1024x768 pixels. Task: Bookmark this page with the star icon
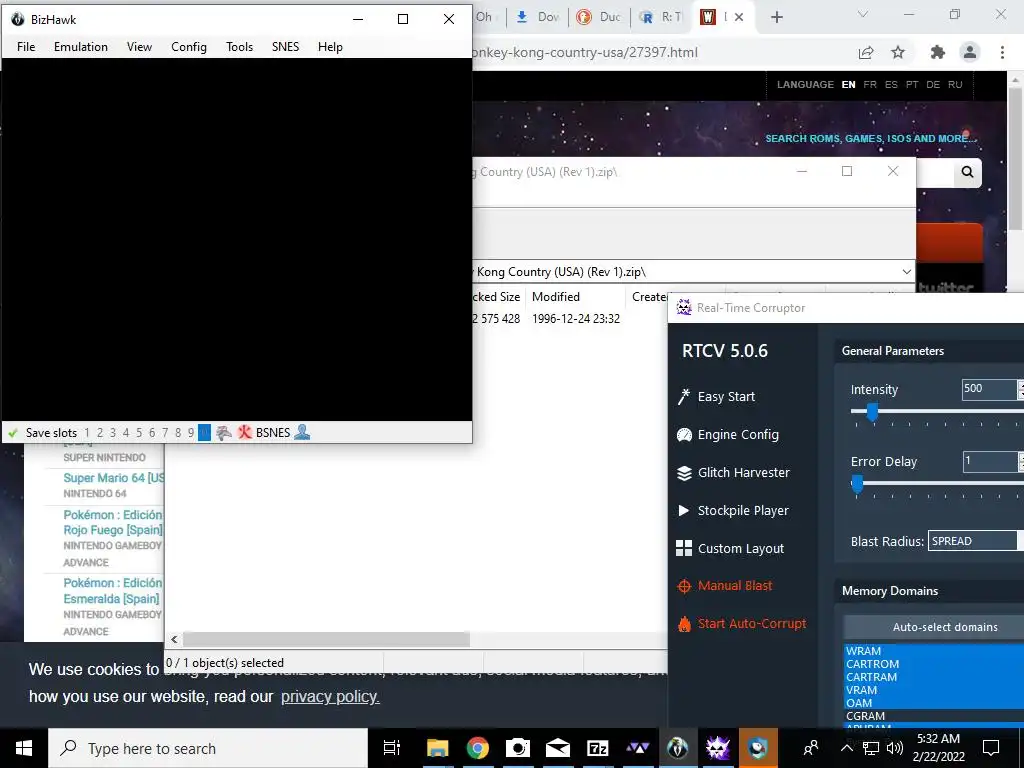click(x=898, y=53)
